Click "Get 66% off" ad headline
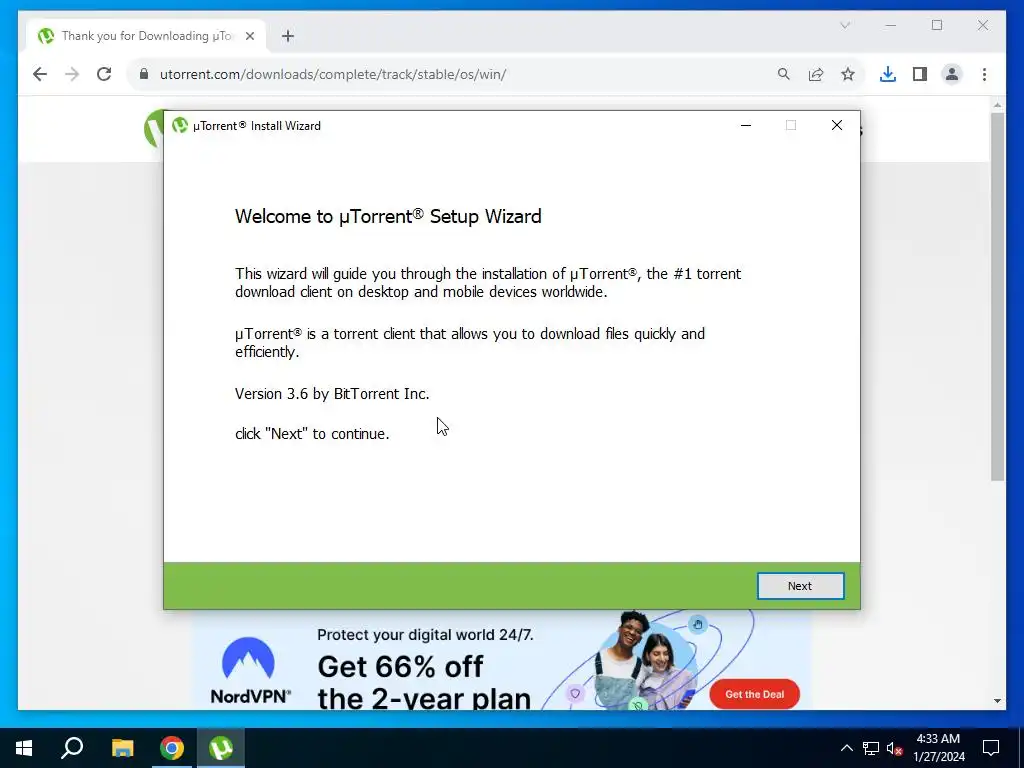The height and width of the screenshot is (768, 1024). pos(400,667)
